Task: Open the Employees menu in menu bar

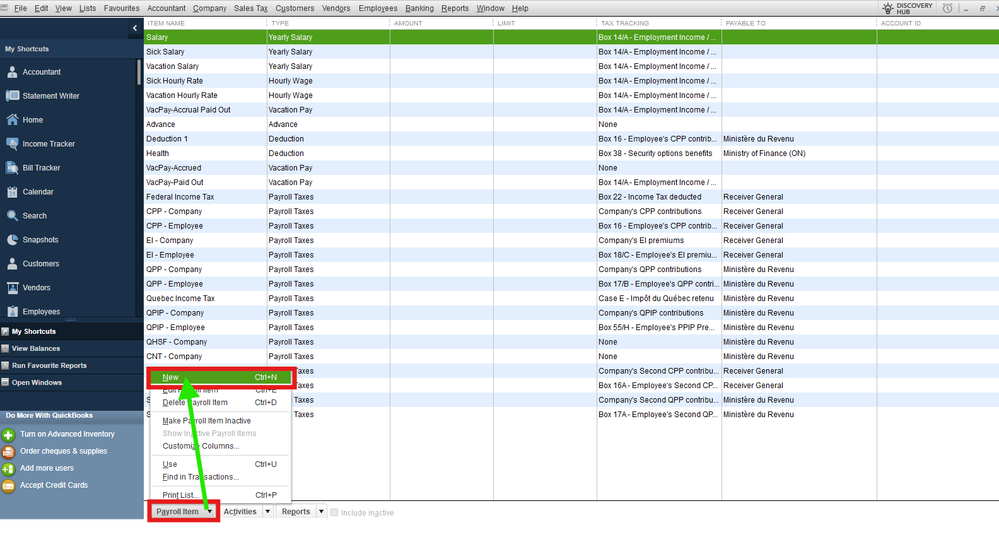Action: pyautogui.click(x=377, y=8)
